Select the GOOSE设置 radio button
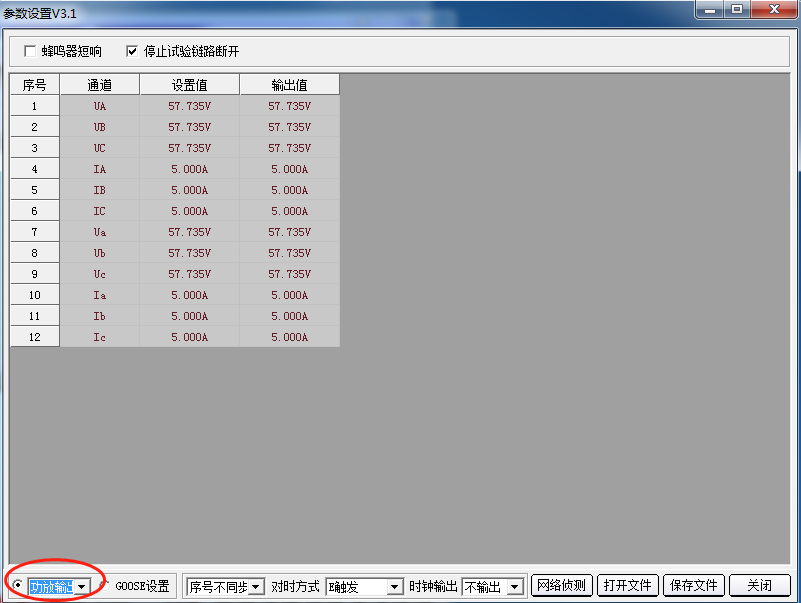Screen dimensions: 801x603 104,586
